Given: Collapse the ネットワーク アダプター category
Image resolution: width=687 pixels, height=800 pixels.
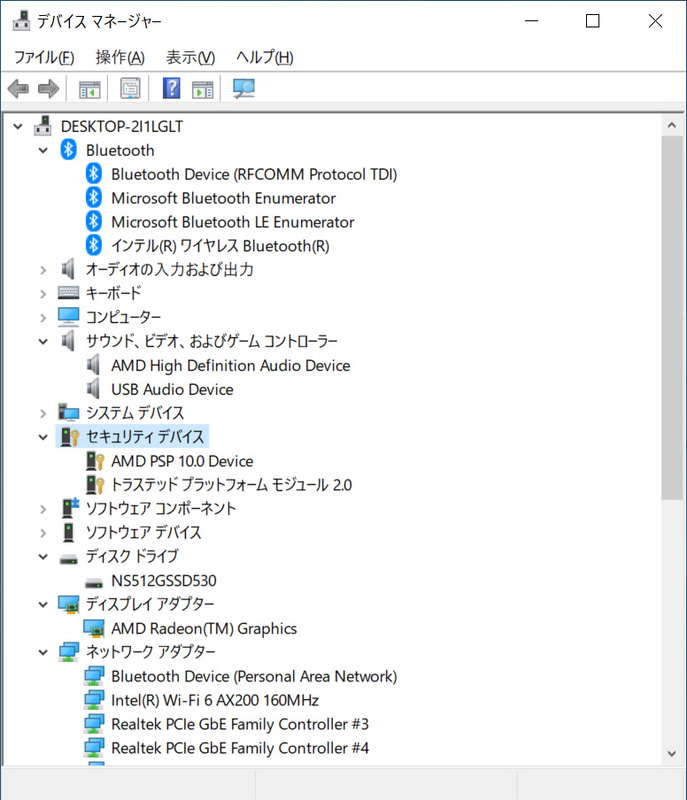Looking at the screenshot, I should click(x=43, y=652).
